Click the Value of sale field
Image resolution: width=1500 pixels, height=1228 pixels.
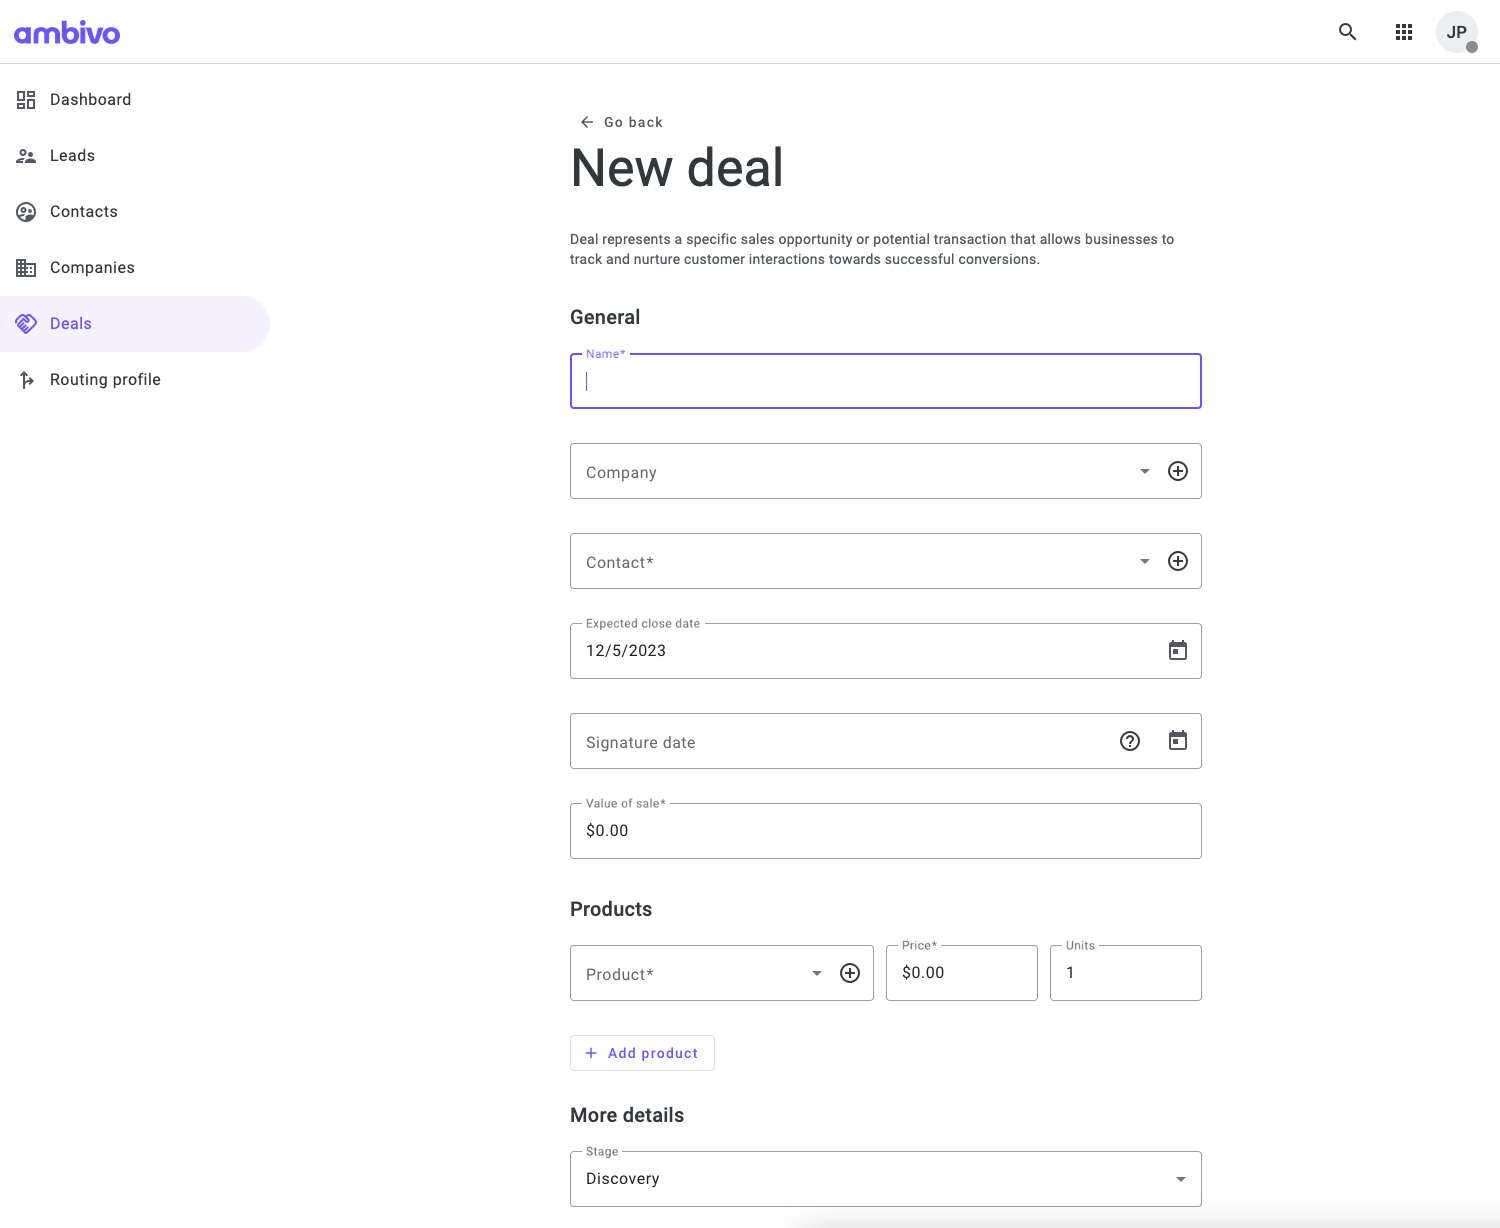885,831
